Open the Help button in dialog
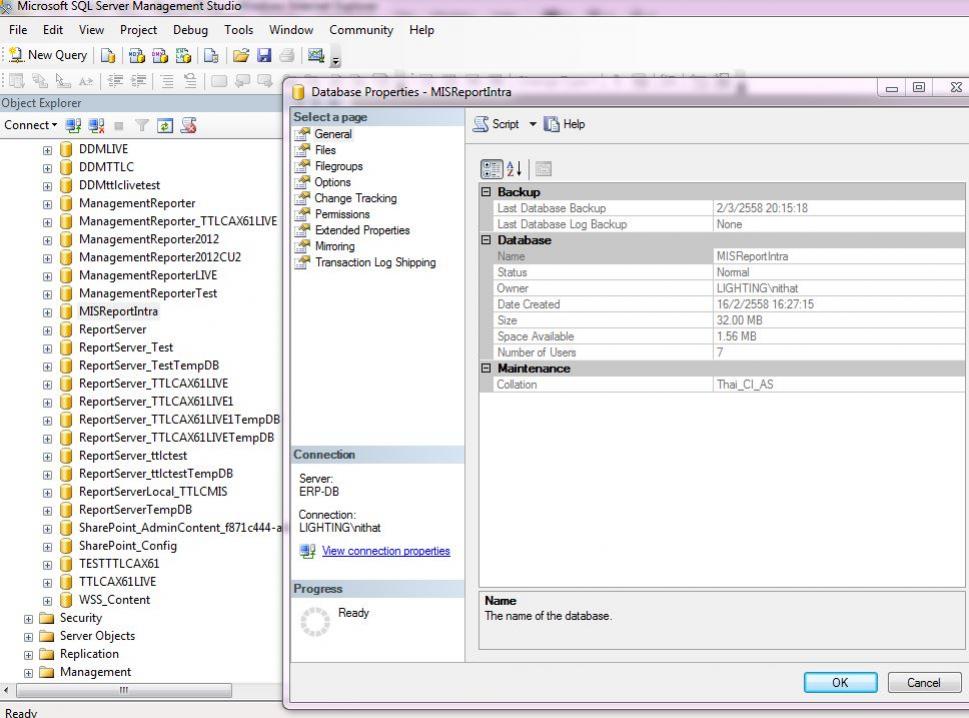This screenshot has width=969, height=718. click(x=564, y=124)
